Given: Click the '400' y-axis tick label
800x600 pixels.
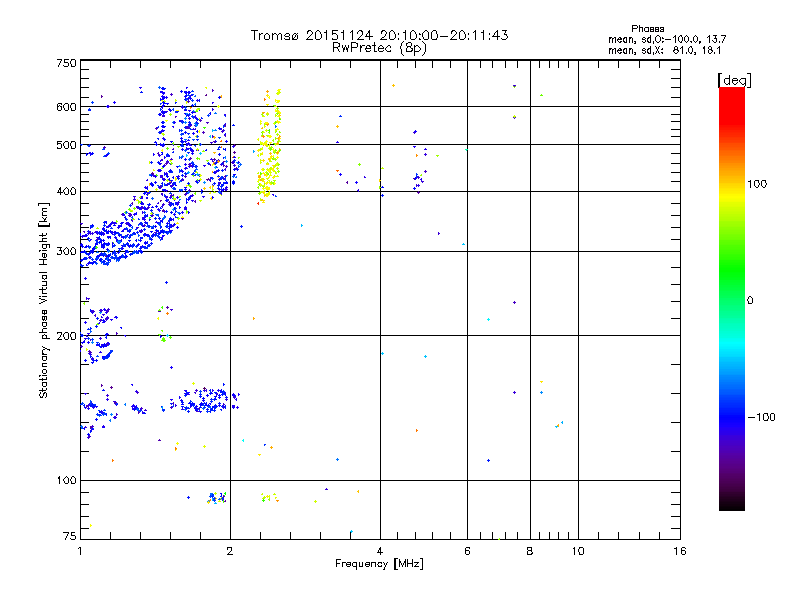Looking at the screenshot, I should click(66, 191).
